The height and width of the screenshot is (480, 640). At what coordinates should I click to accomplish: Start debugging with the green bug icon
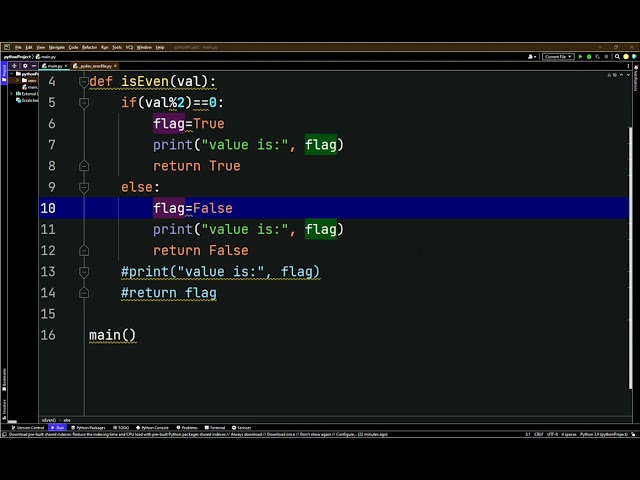[589, 57]
